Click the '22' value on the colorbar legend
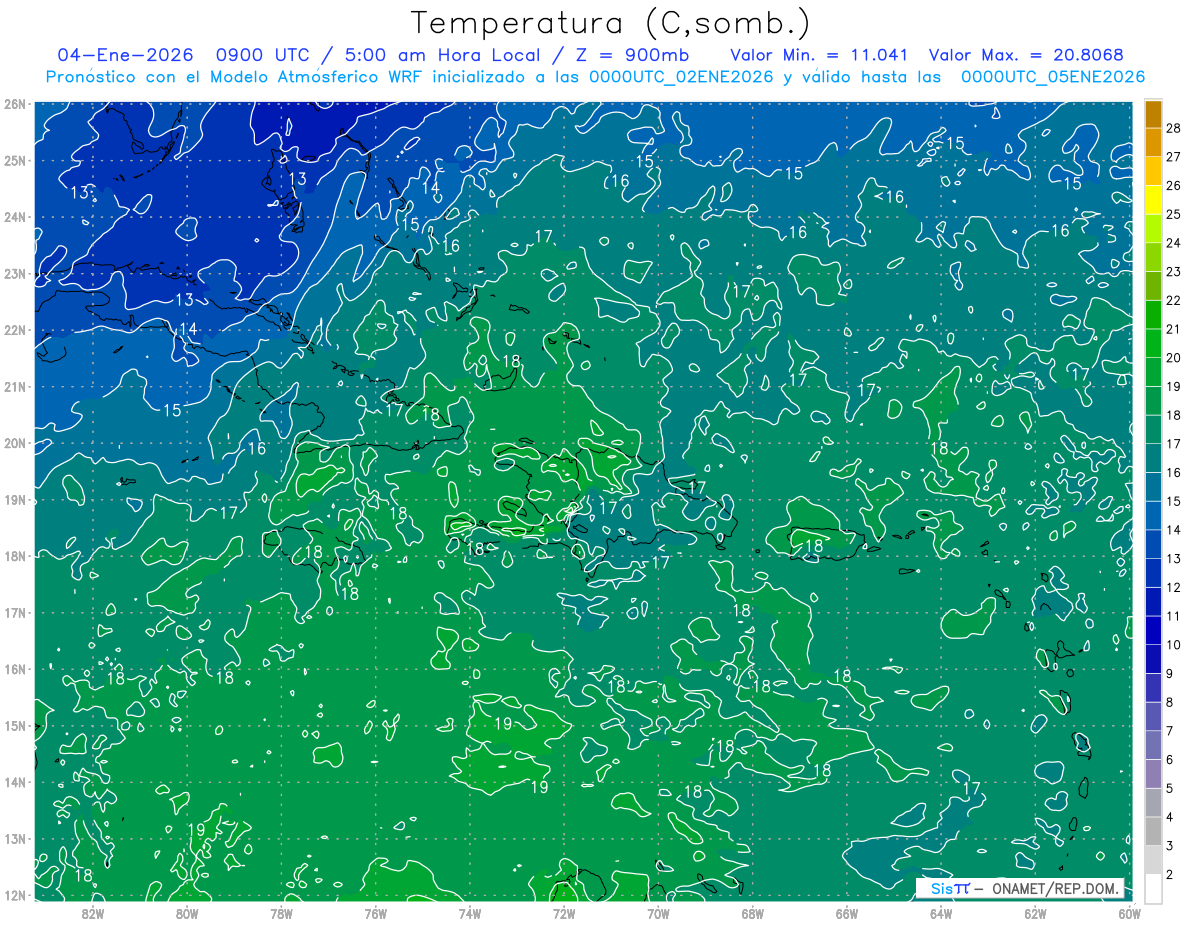 click(1174, 300)
